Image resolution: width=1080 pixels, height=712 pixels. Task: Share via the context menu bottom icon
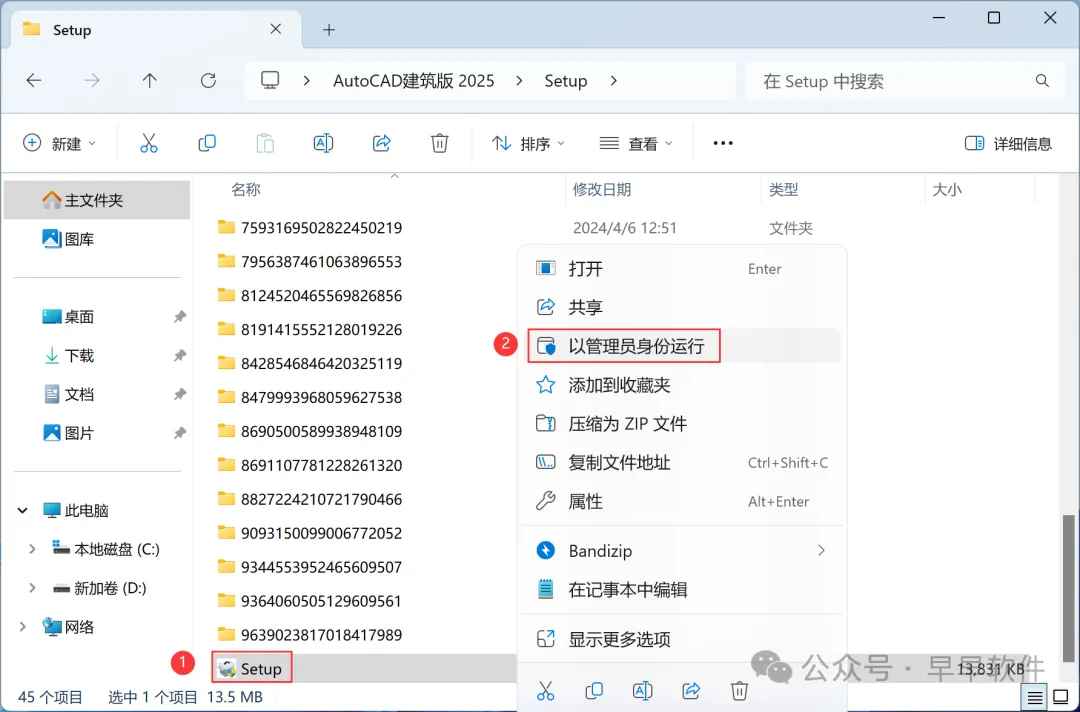(x=691, y=690)
